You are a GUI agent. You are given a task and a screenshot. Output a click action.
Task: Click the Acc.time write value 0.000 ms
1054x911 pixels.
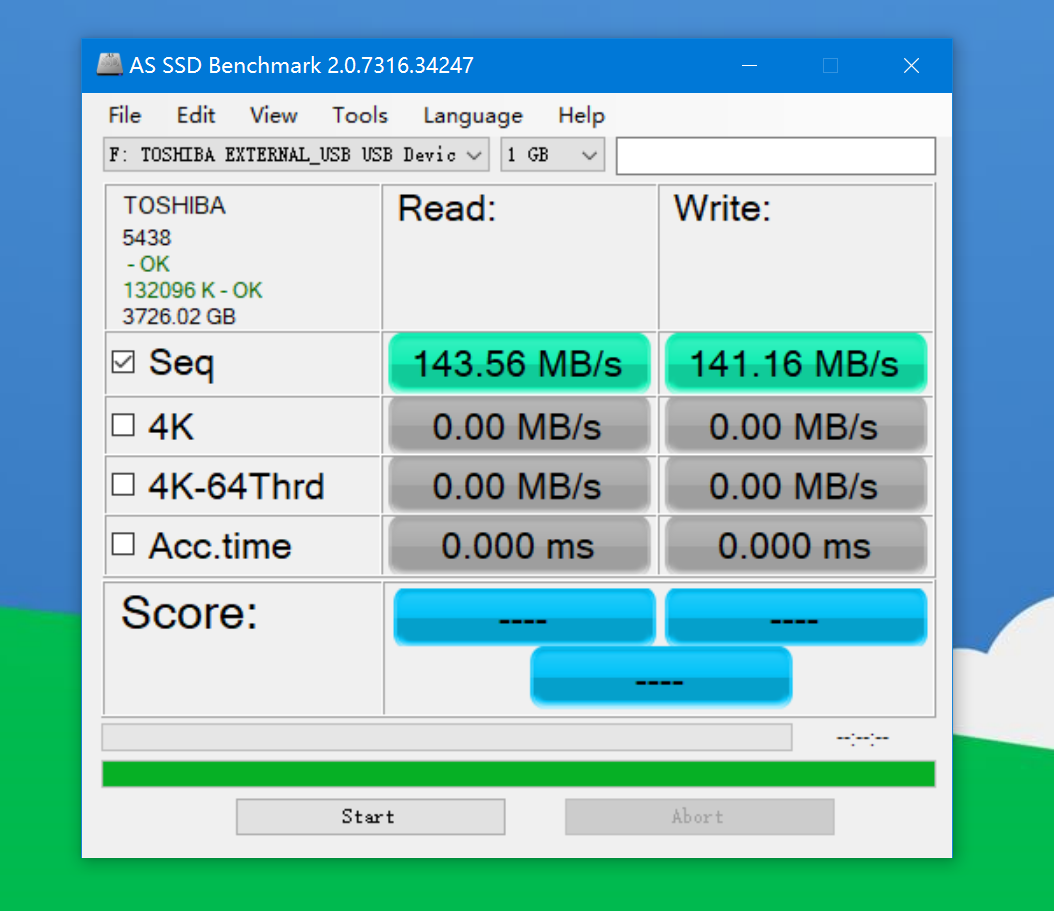(796, 545)
